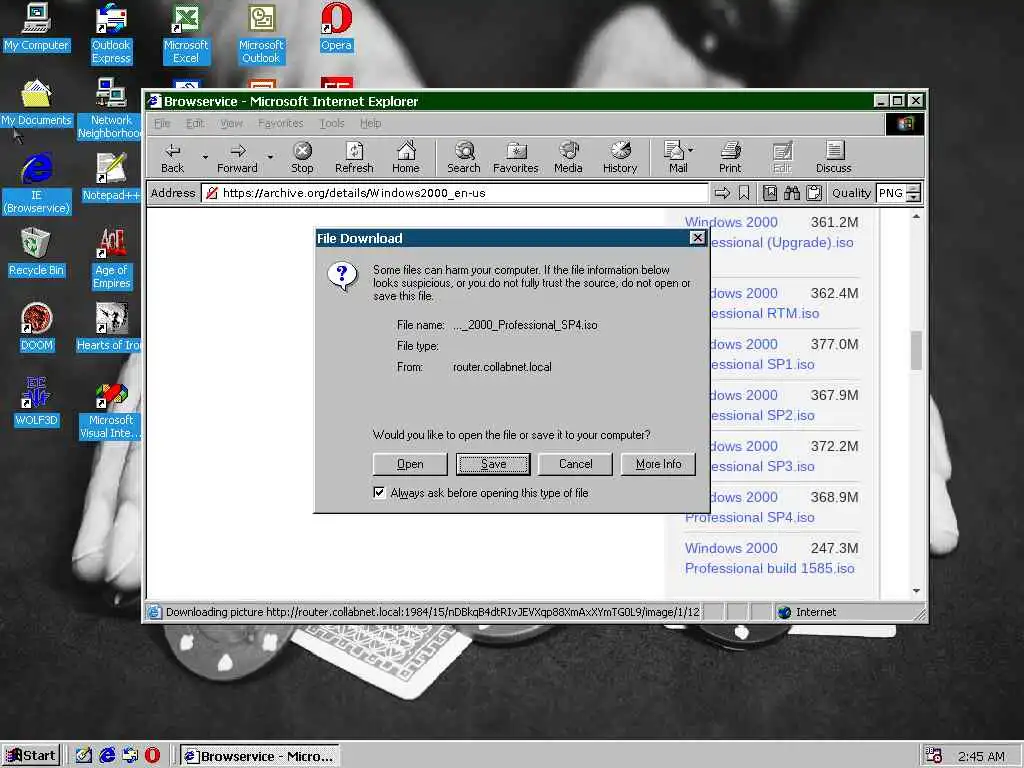Select the WOLF3D desktop icon
This screenshot has height=768, width=1024.
(x=36, y=402)
